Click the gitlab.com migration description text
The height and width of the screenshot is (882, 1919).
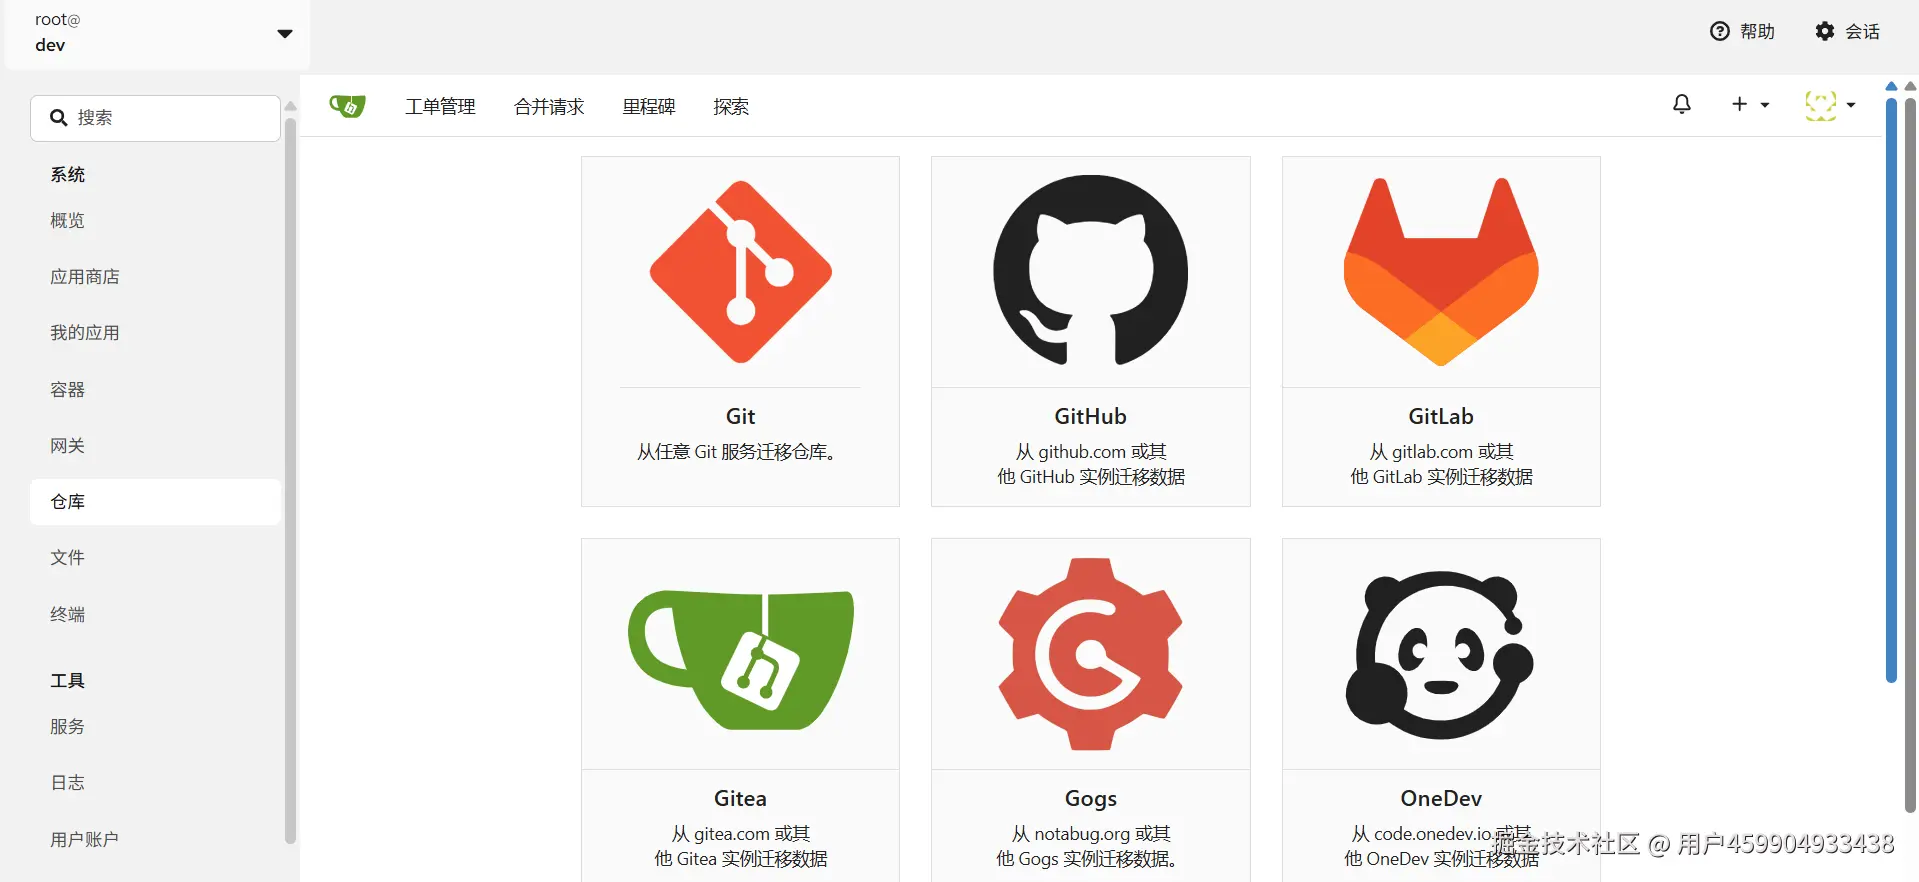(x=1441, y=464)
